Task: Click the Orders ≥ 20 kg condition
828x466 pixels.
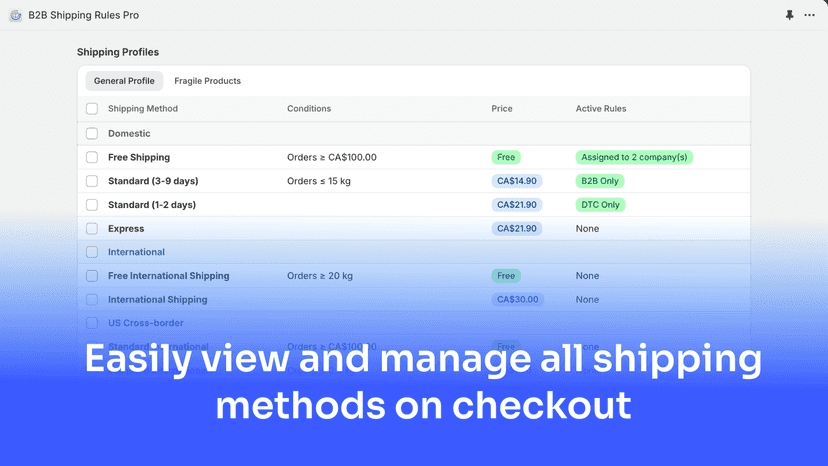Action: coord(320,276)
